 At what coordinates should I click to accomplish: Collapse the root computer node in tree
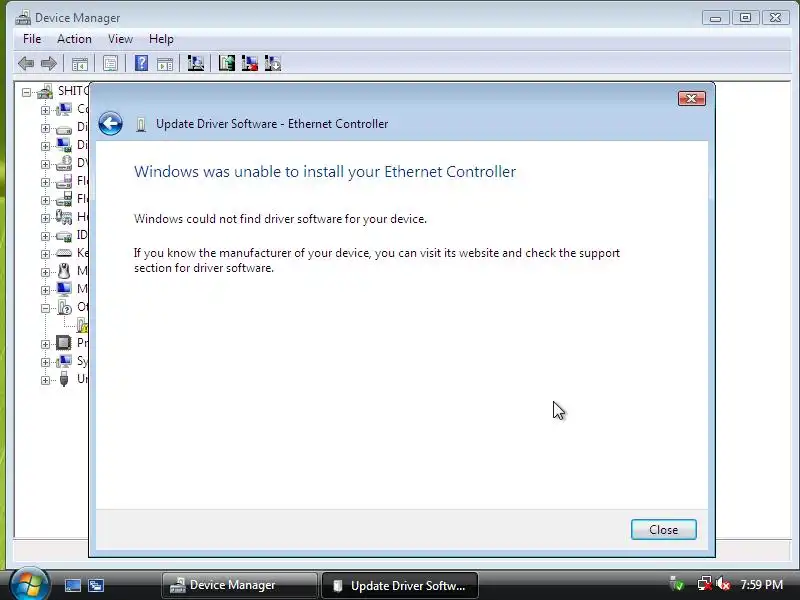click(x=27, y=92)
